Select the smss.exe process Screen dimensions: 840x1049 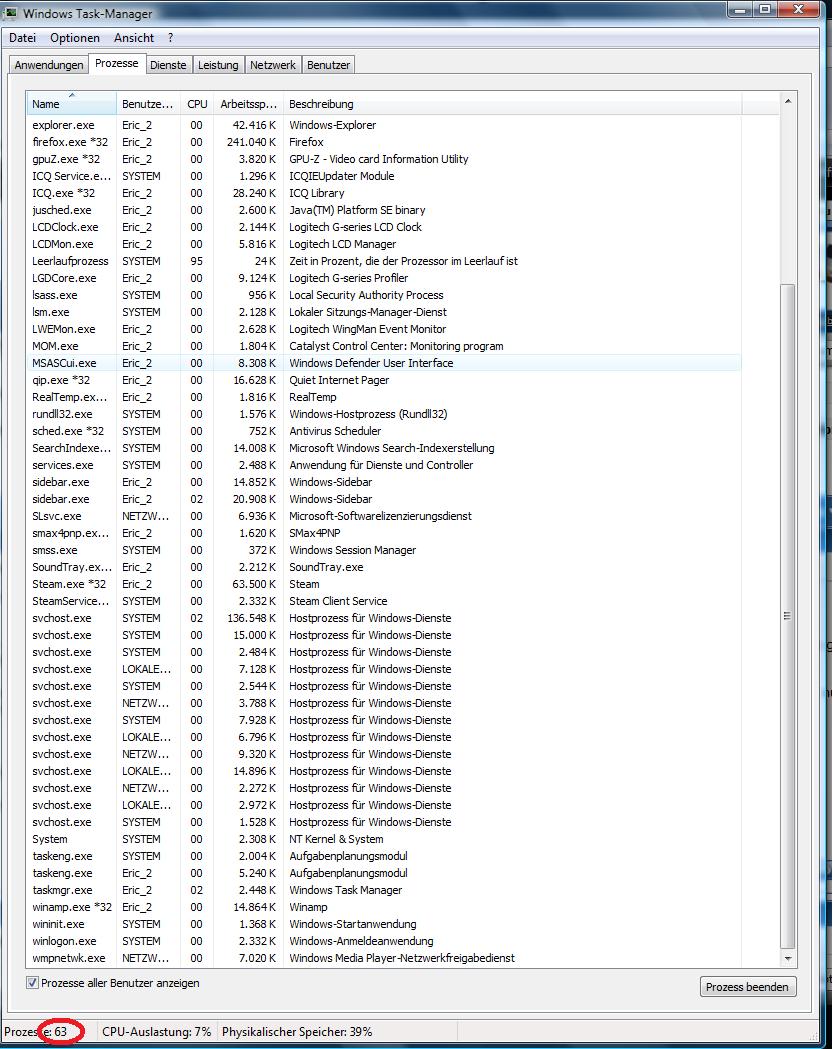(384, 550)
